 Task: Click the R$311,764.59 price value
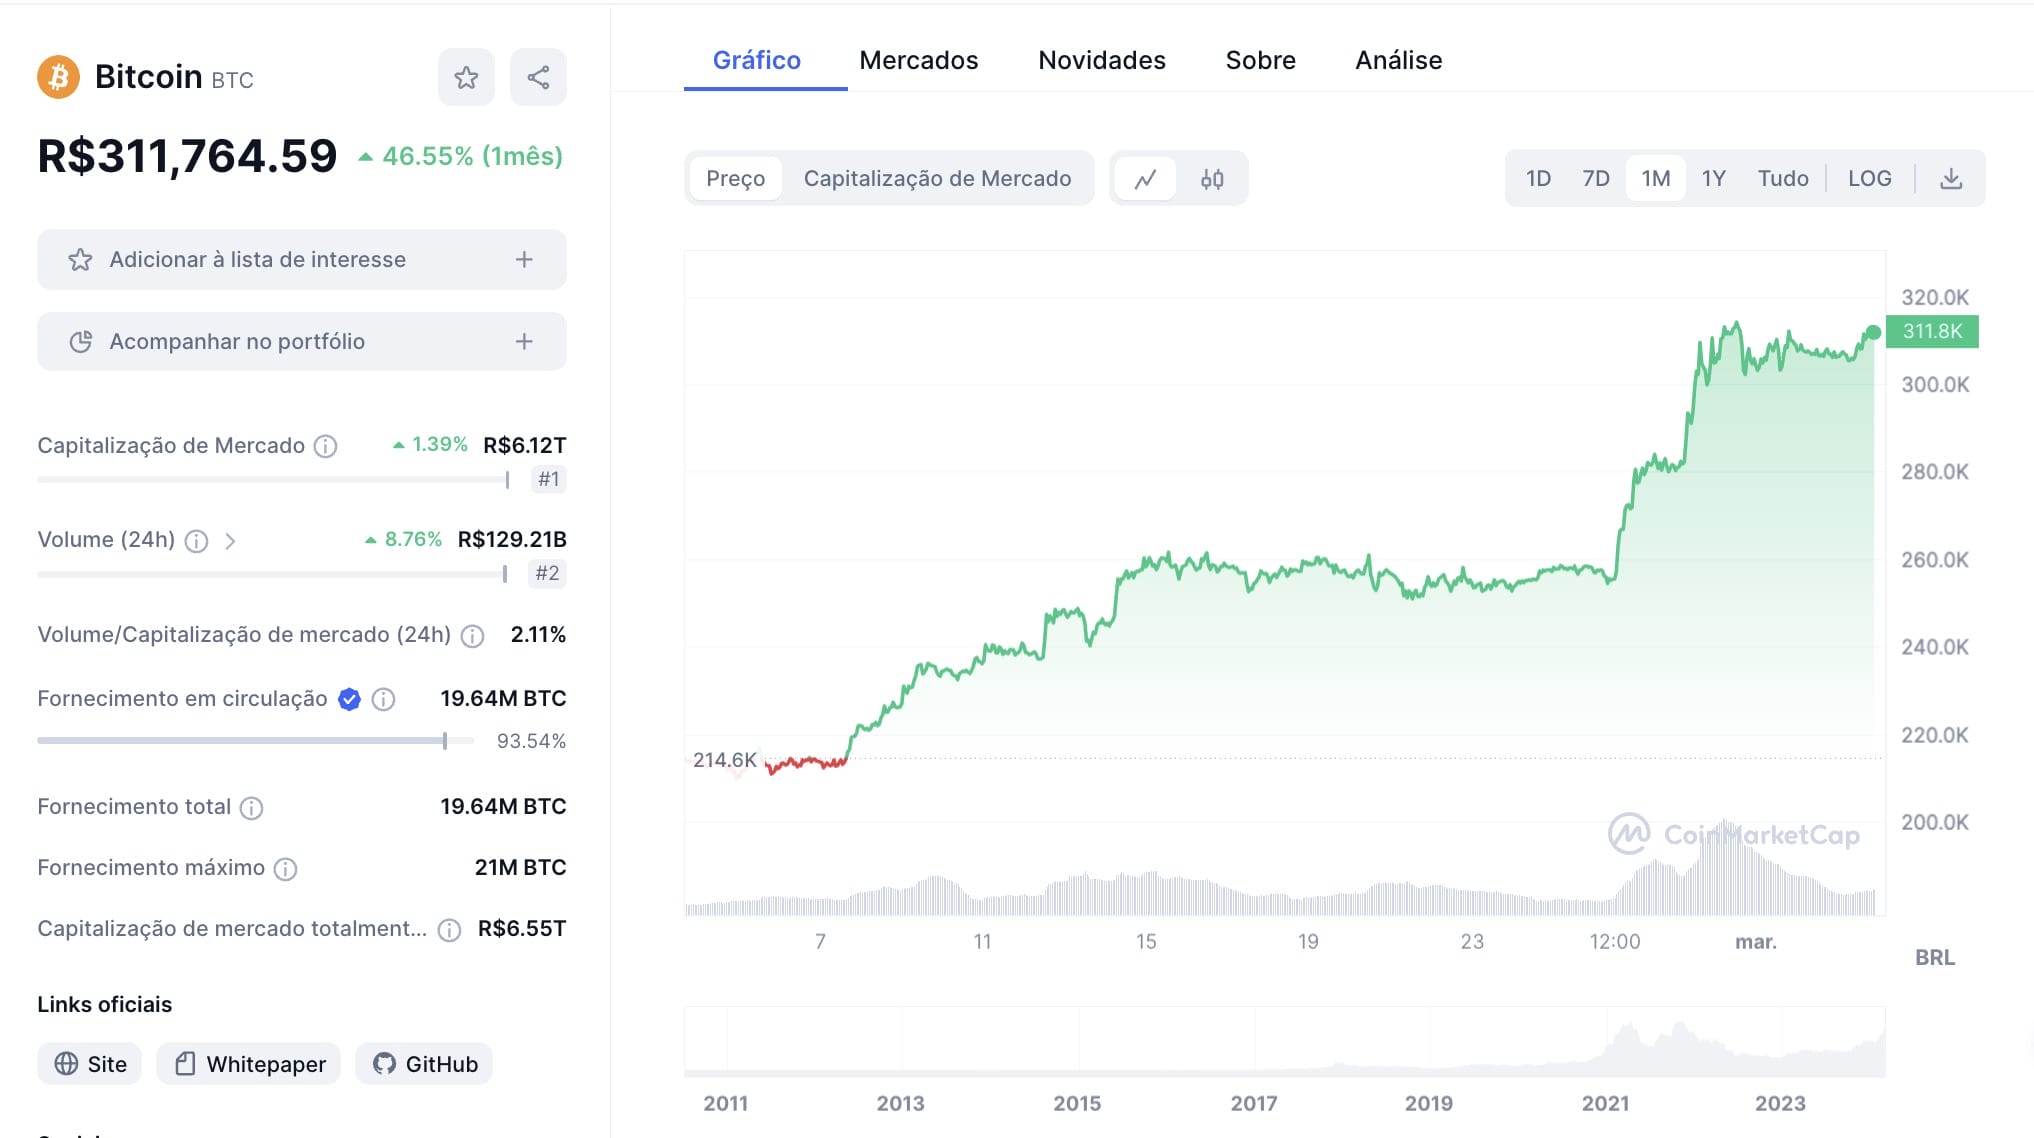point(187,156)
